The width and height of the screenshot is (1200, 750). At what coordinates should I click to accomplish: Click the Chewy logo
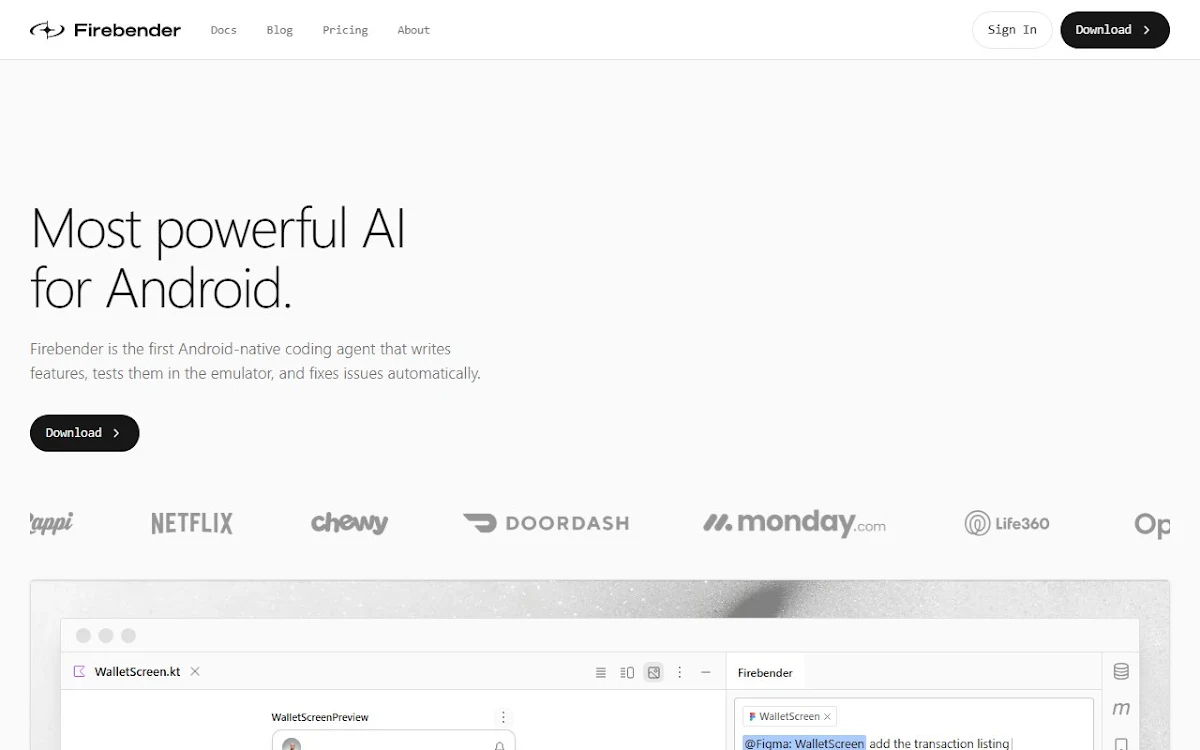coord(349,522)
